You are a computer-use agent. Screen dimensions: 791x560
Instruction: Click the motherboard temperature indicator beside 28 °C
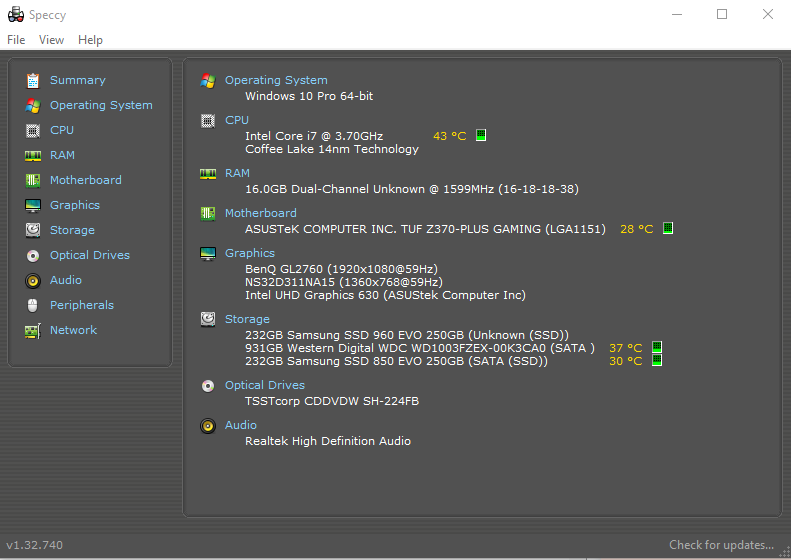tap(668, 228)
